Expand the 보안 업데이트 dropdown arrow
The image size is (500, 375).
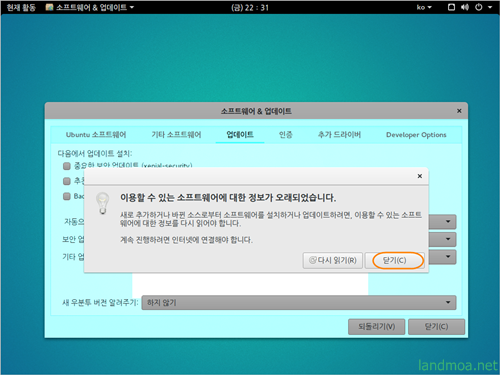pyautogui.click(x=448, y=239)
